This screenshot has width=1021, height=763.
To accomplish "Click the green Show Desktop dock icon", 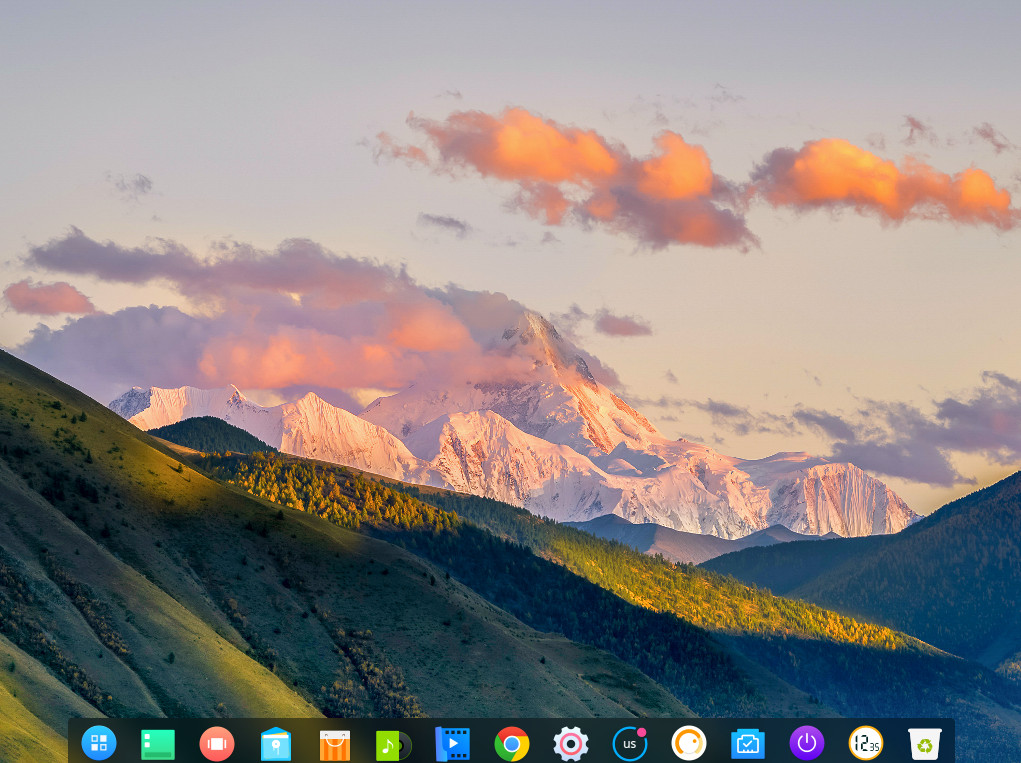I will pyautogui.click(x=158, y=744).
